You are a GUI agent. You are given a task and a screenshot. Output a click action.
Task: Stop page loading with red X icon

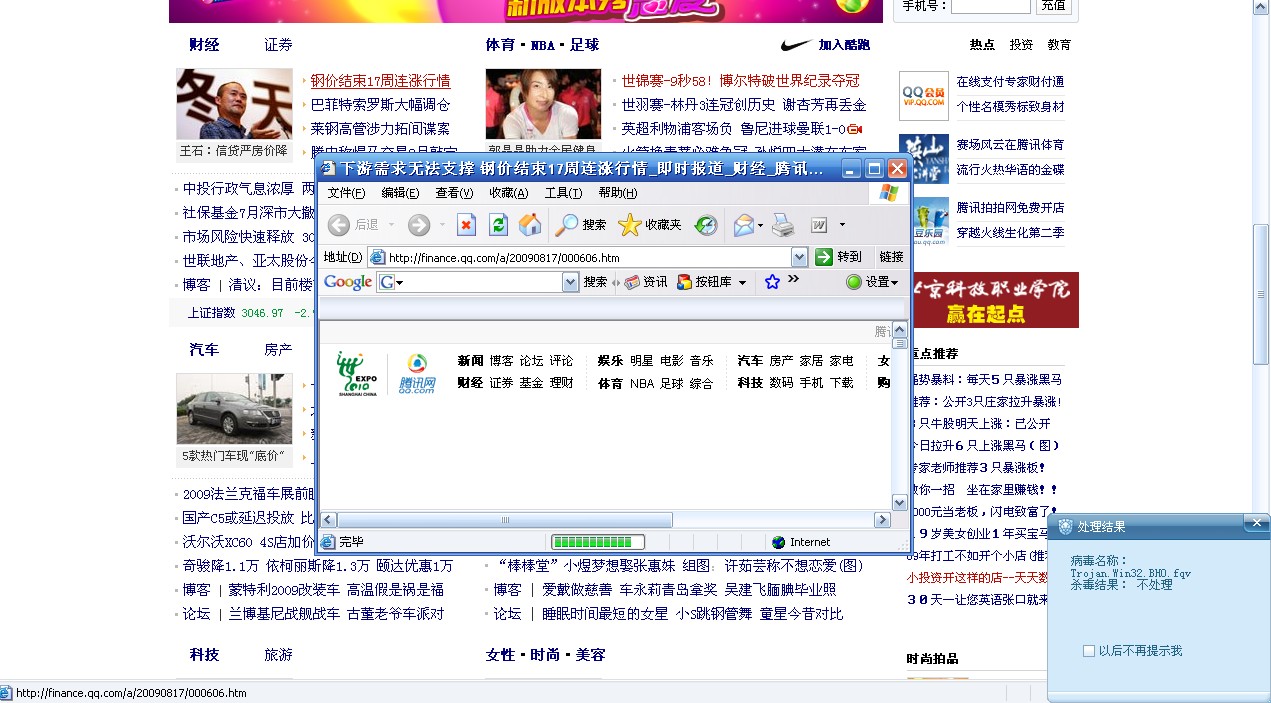click(466, 225)
